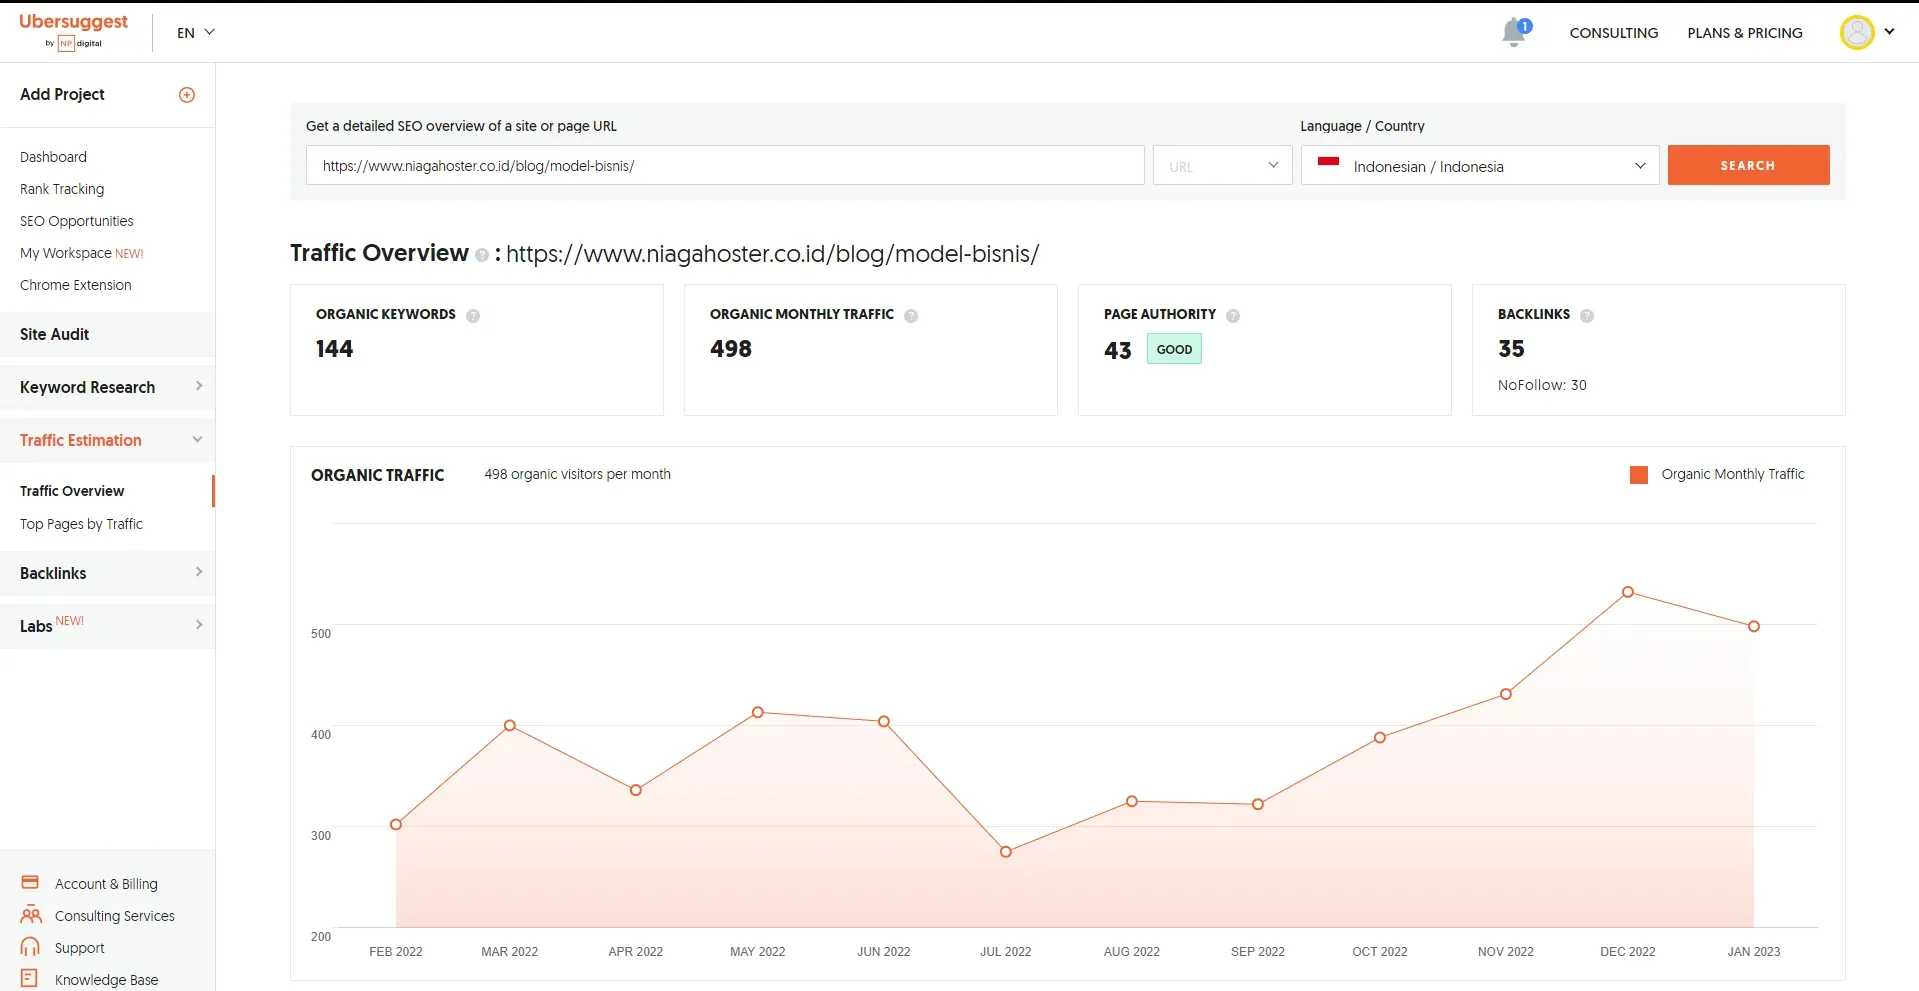Viewport: 1919px width, 991px height.
Task: Open the EN language dropdown
Action: point(196,33)
